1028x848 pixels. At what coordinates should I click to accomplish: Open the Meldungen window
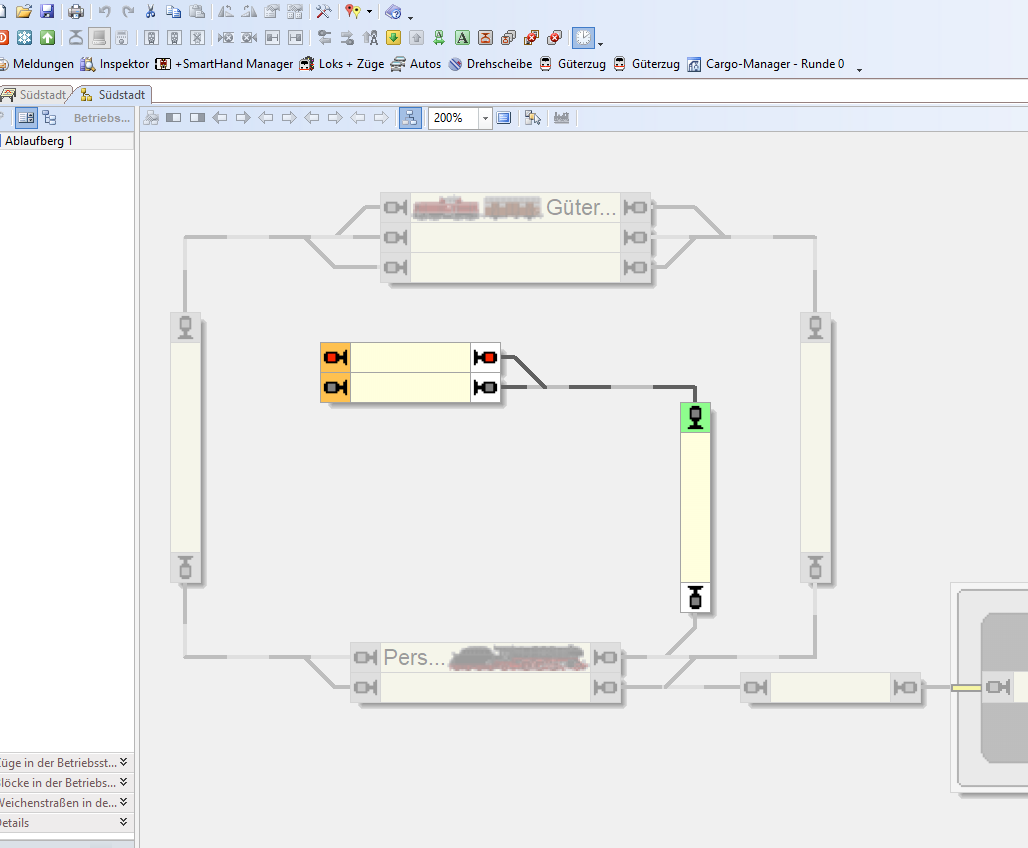tap(35, 64)
